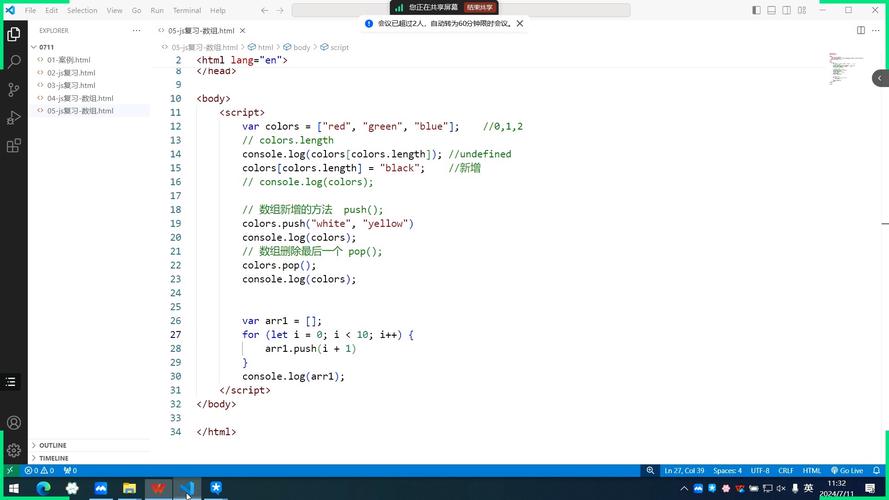
Task: Click the errors and warnings status indicator
Action: tap(39, 471)
